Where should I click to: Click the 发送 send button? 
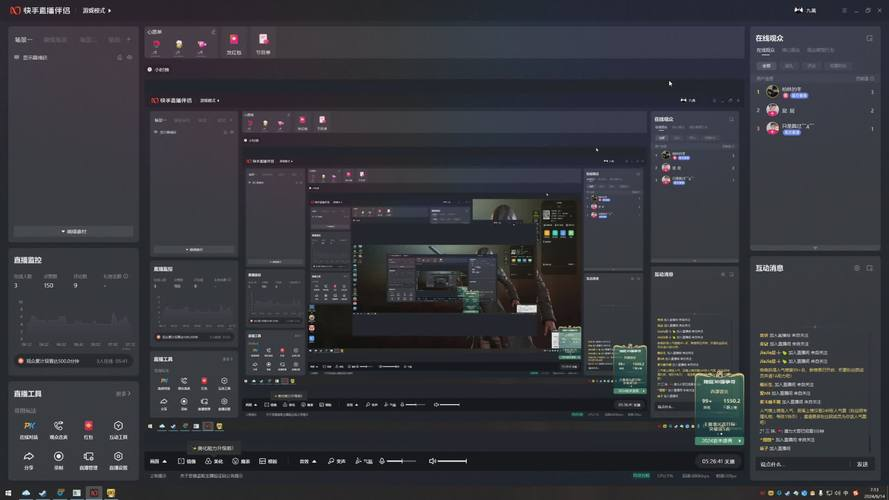862,464
